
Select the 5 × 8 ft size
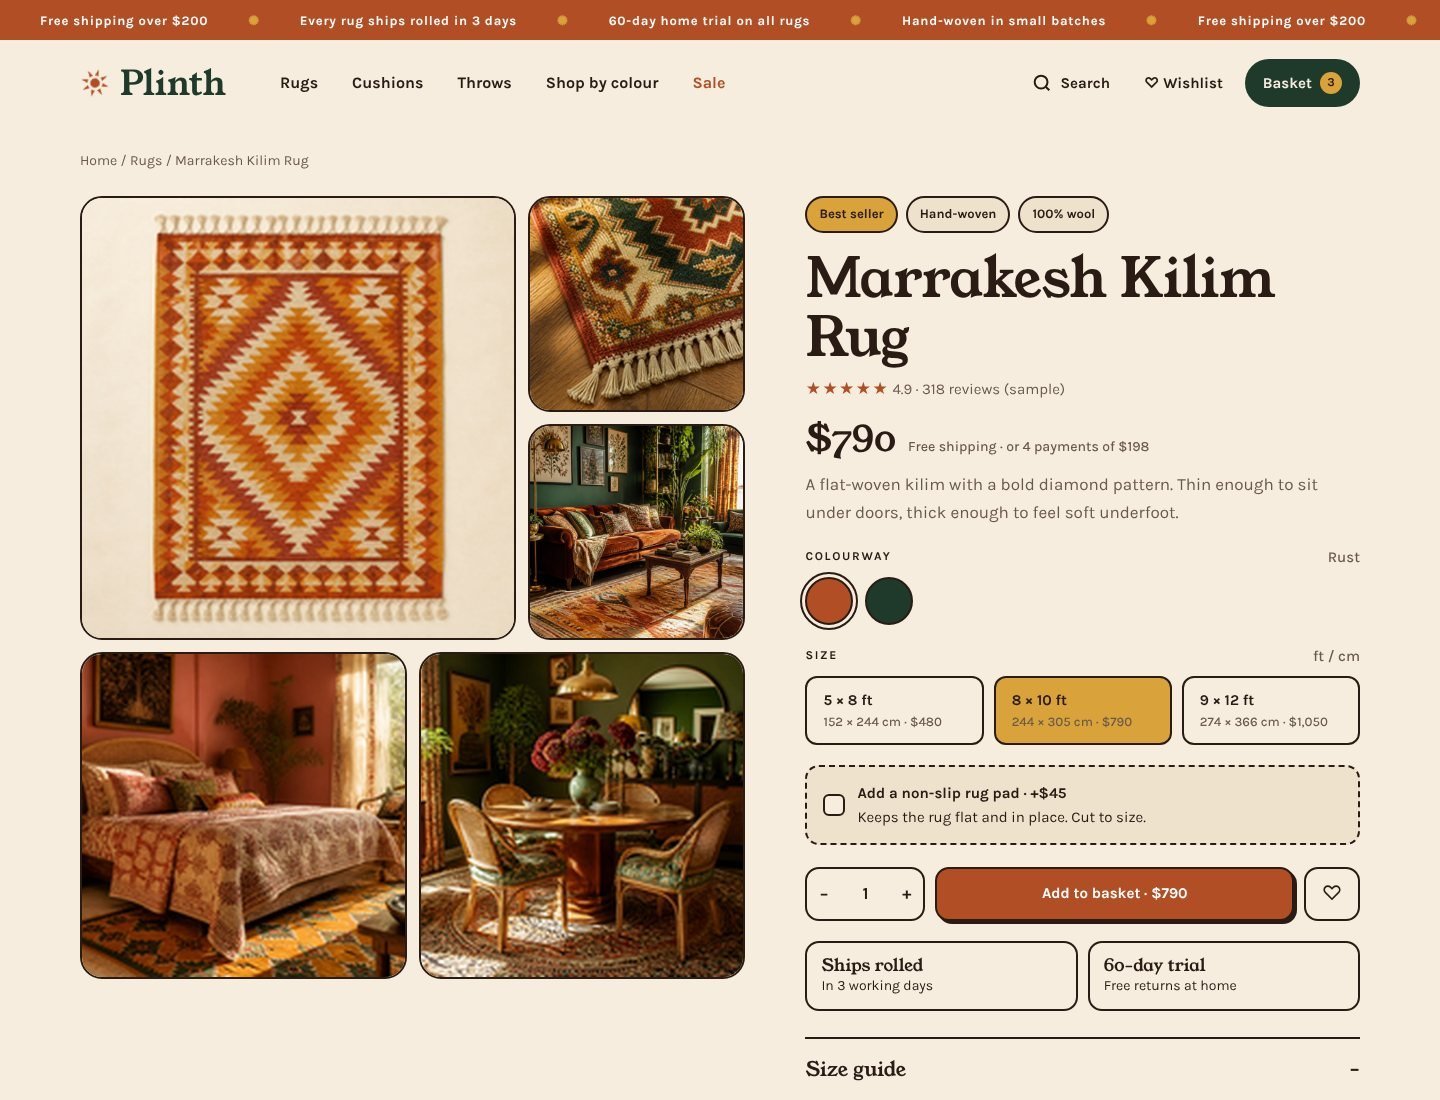click(x=894, y=710)
